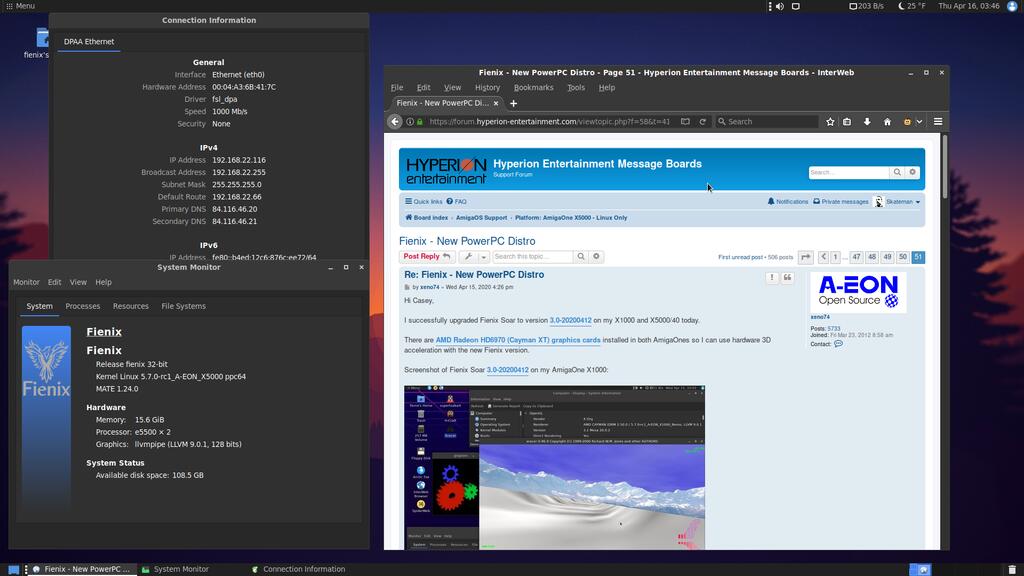
Task: Show site information for the current page
Action: pos(409,121)
